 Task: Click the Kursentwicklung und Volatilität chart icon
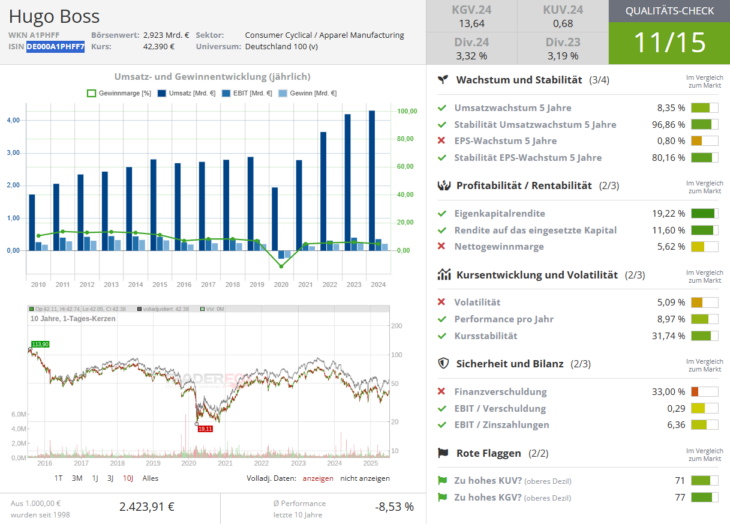pyautogui.click(x=444, y=275)
